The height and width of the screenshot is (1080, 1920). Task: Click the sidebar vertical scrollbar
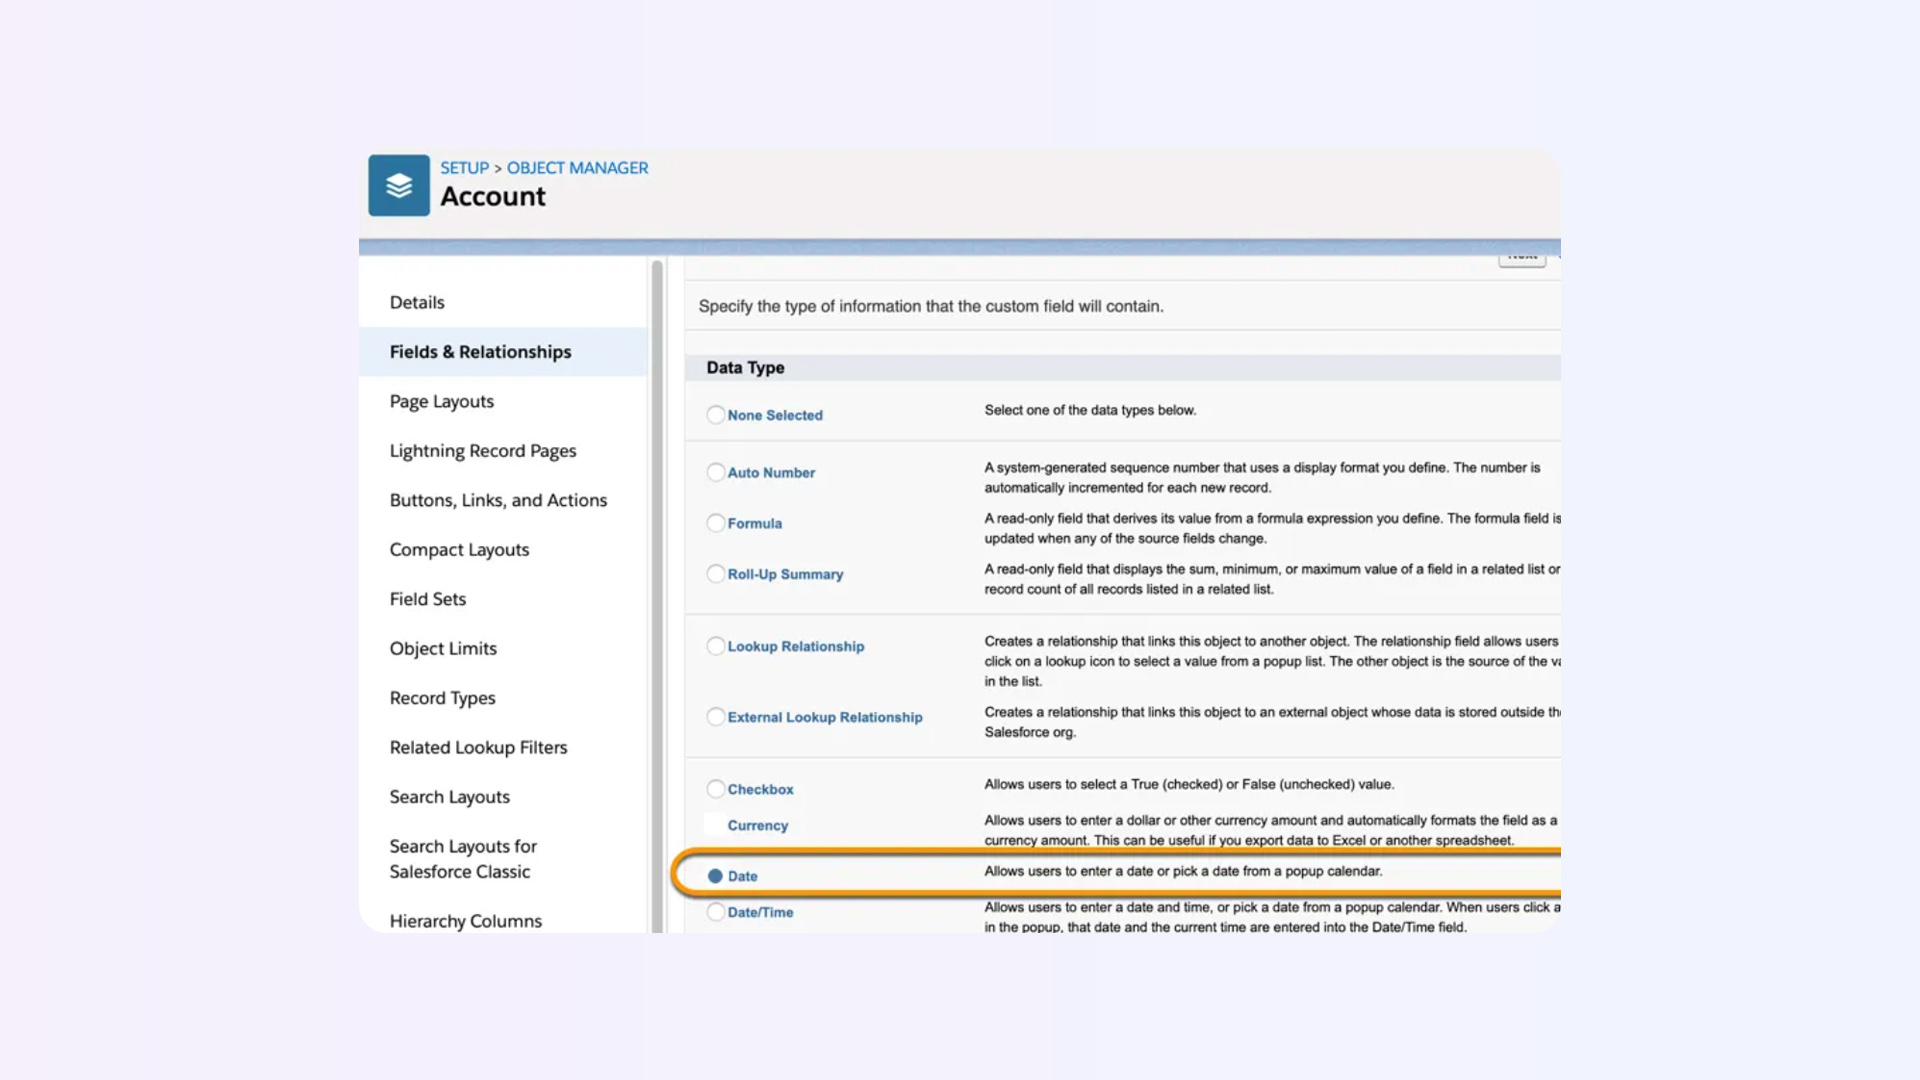point(657,596)
